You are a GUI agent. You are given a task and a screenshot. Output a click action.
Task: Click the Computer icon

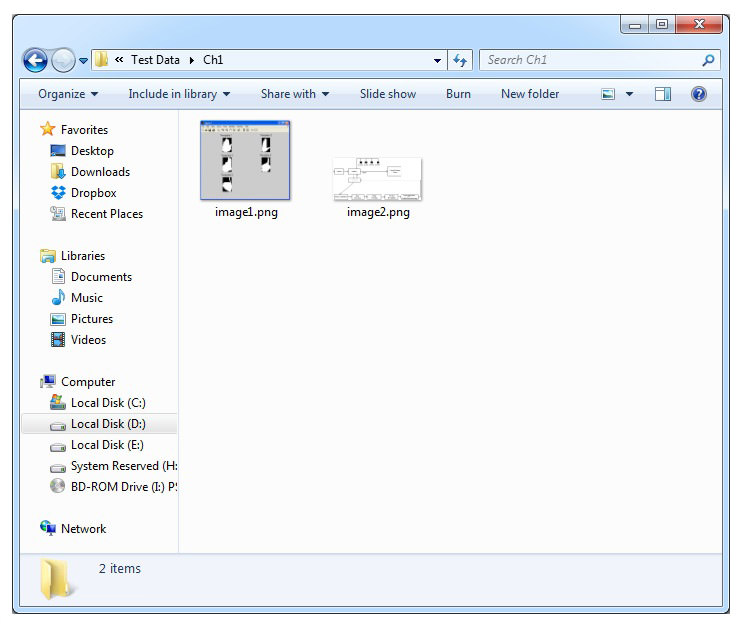(x=48, y=381)
